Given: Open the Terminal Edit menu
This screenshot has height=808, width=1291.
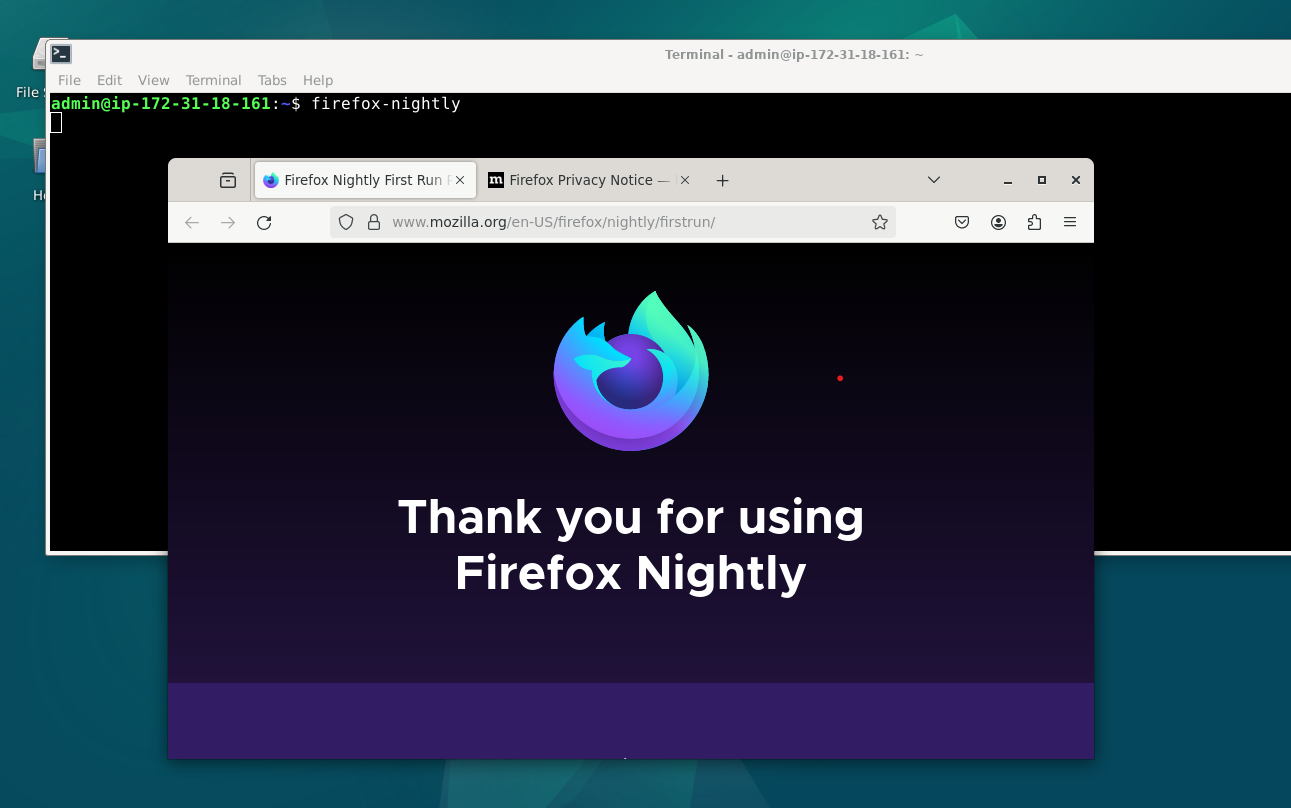Looking at the screenshot, I should tap(109, 80).
